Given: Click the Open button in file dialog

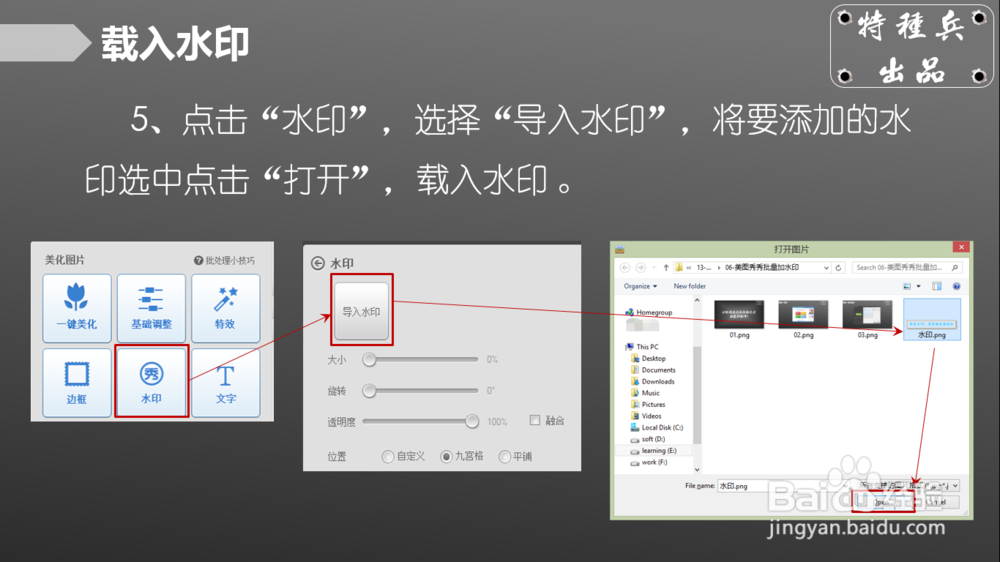Looking at the screenshot, I should (x=883, y=502).
